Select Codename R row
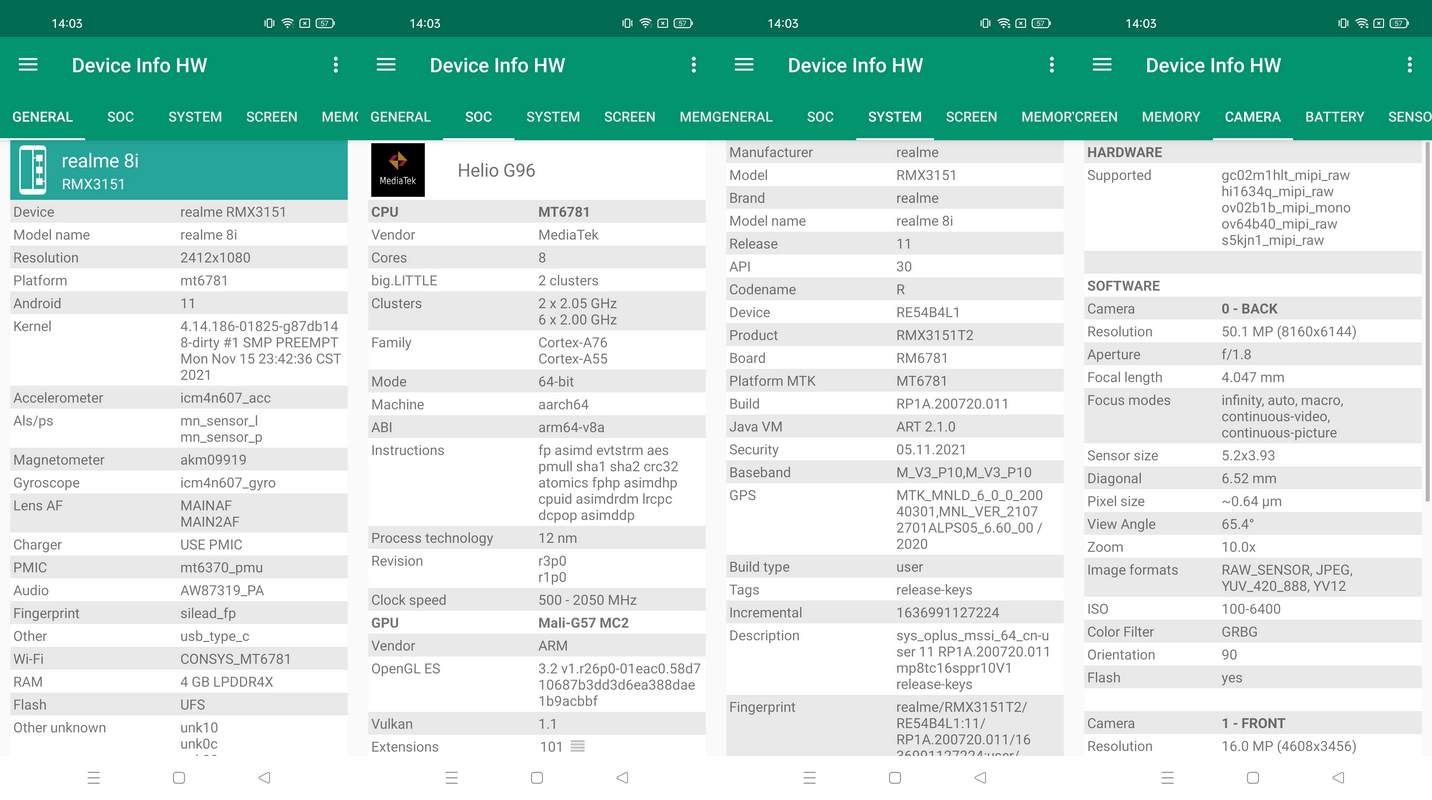 tap(895, 290)
